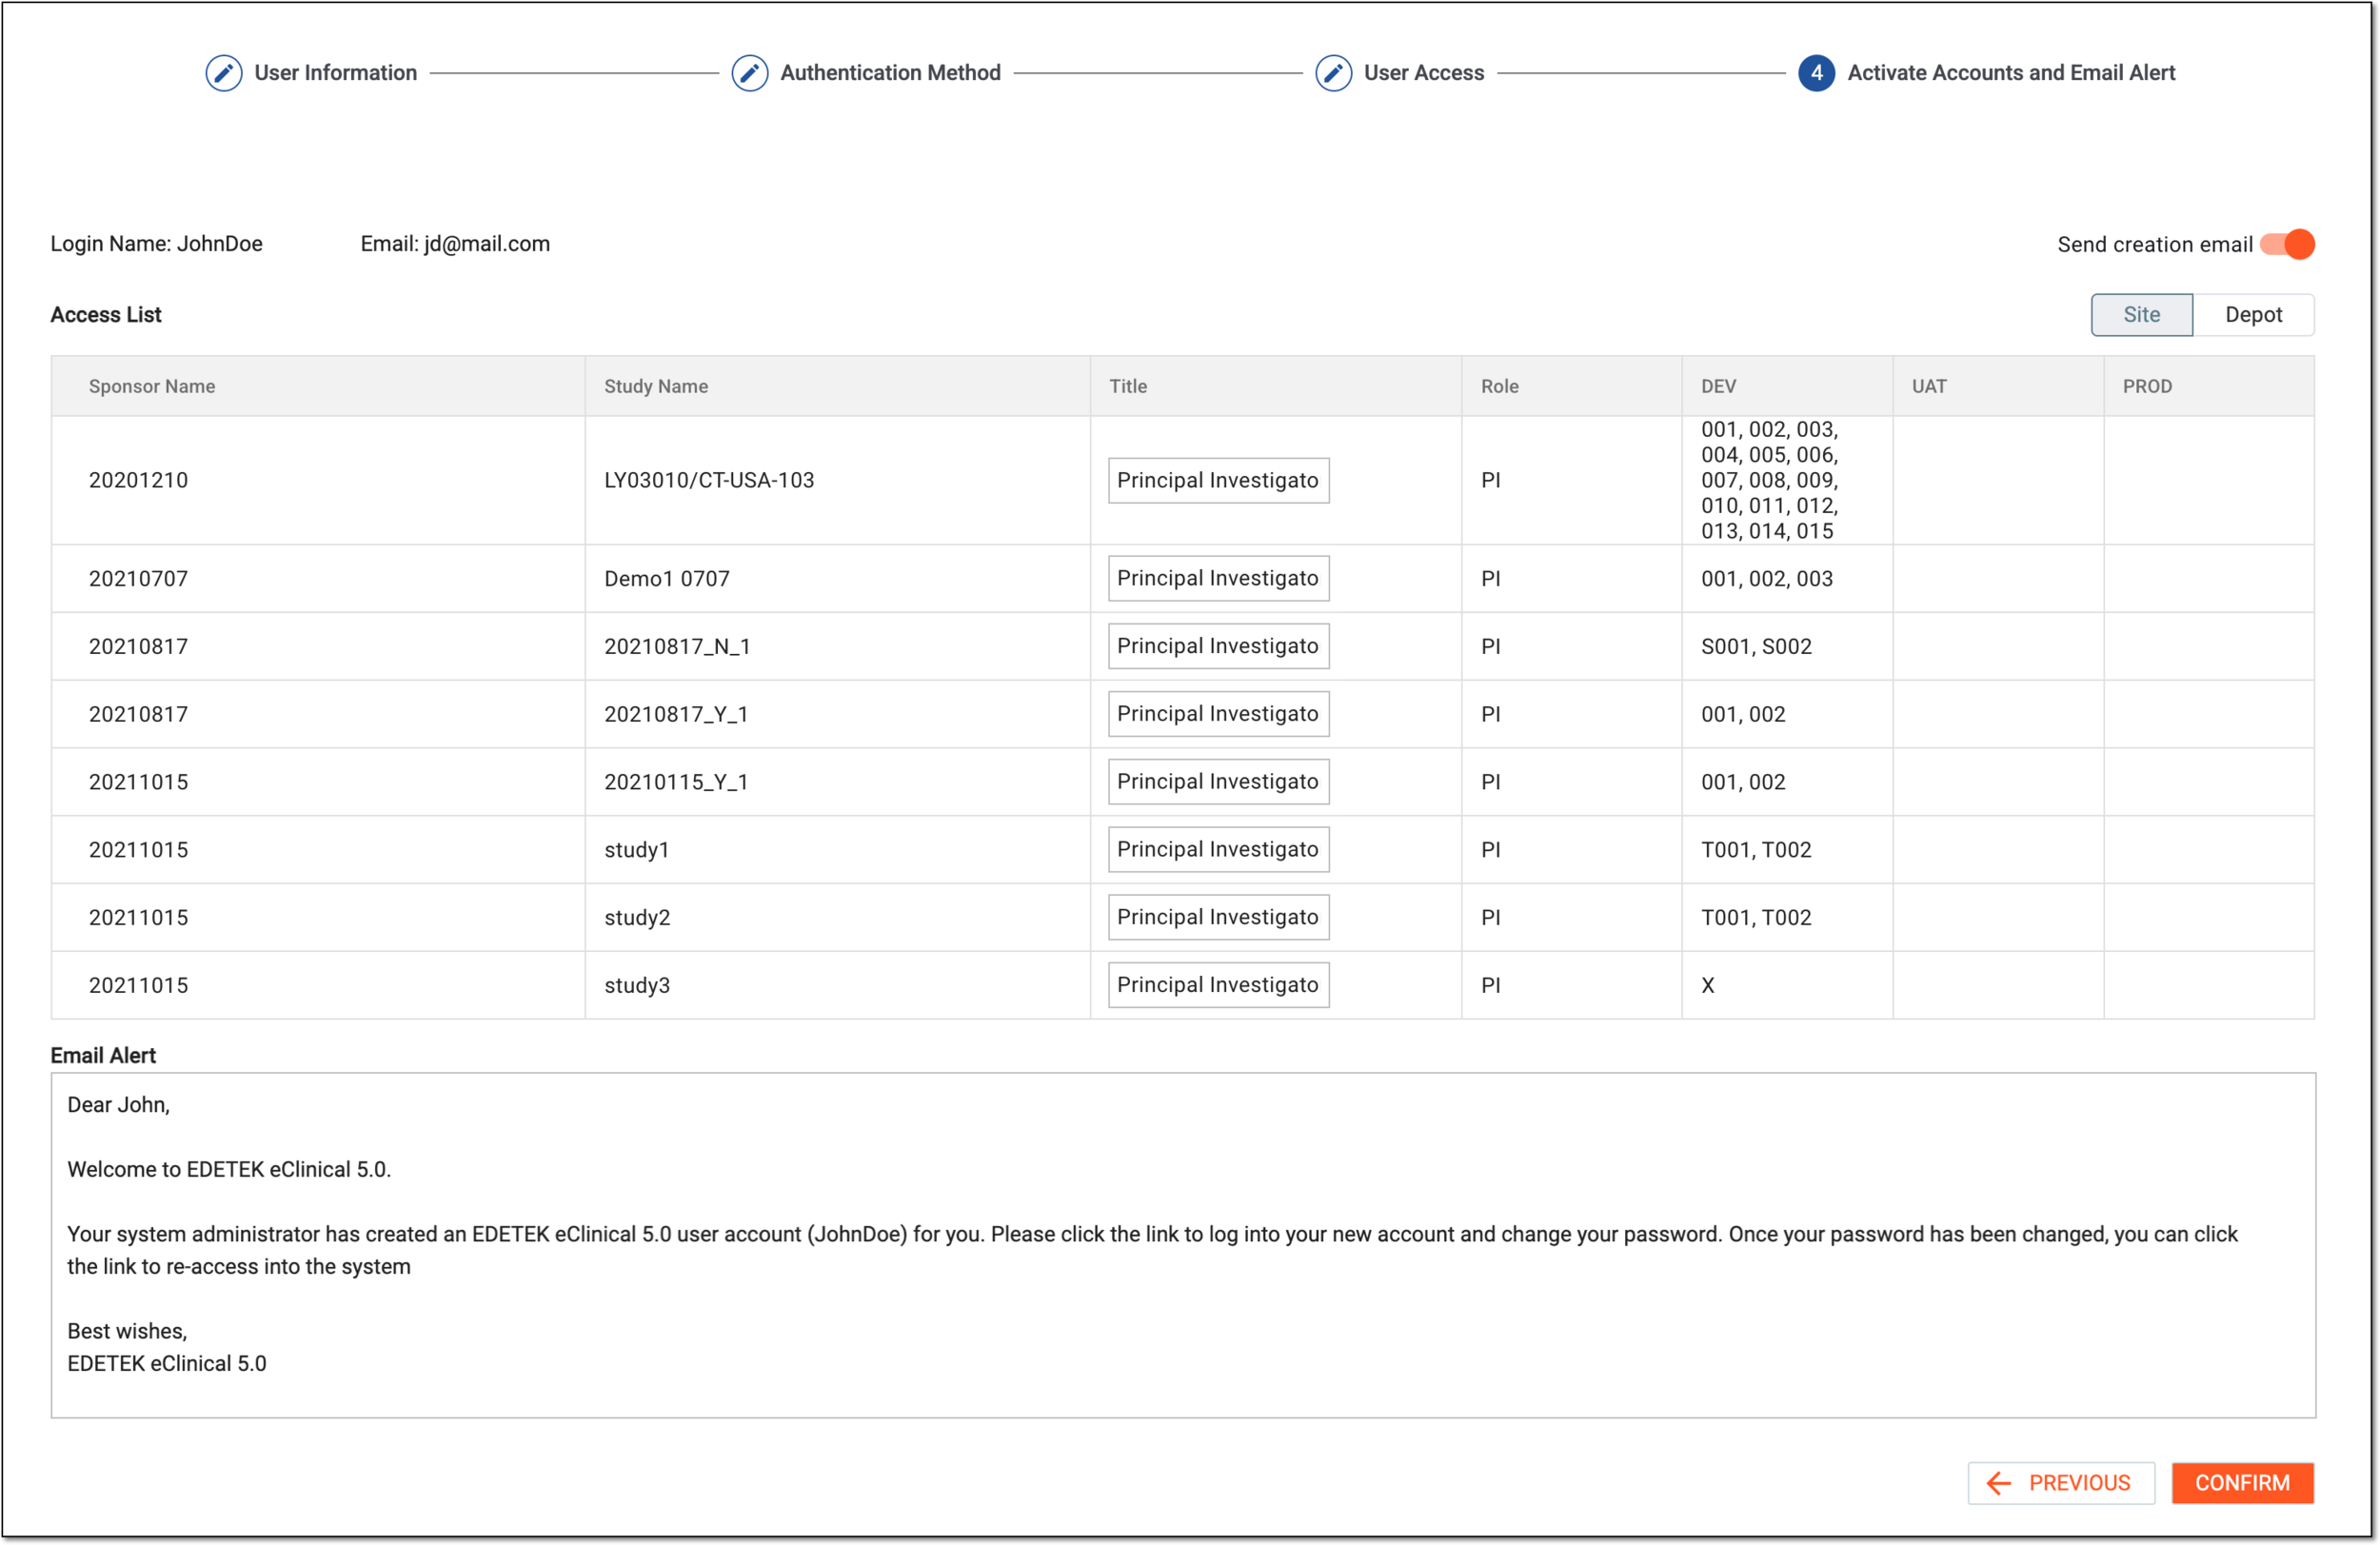The image size is (2380, 1545).
Task: Click Dear John, greeting line
Action: [x=118, y=1105]
